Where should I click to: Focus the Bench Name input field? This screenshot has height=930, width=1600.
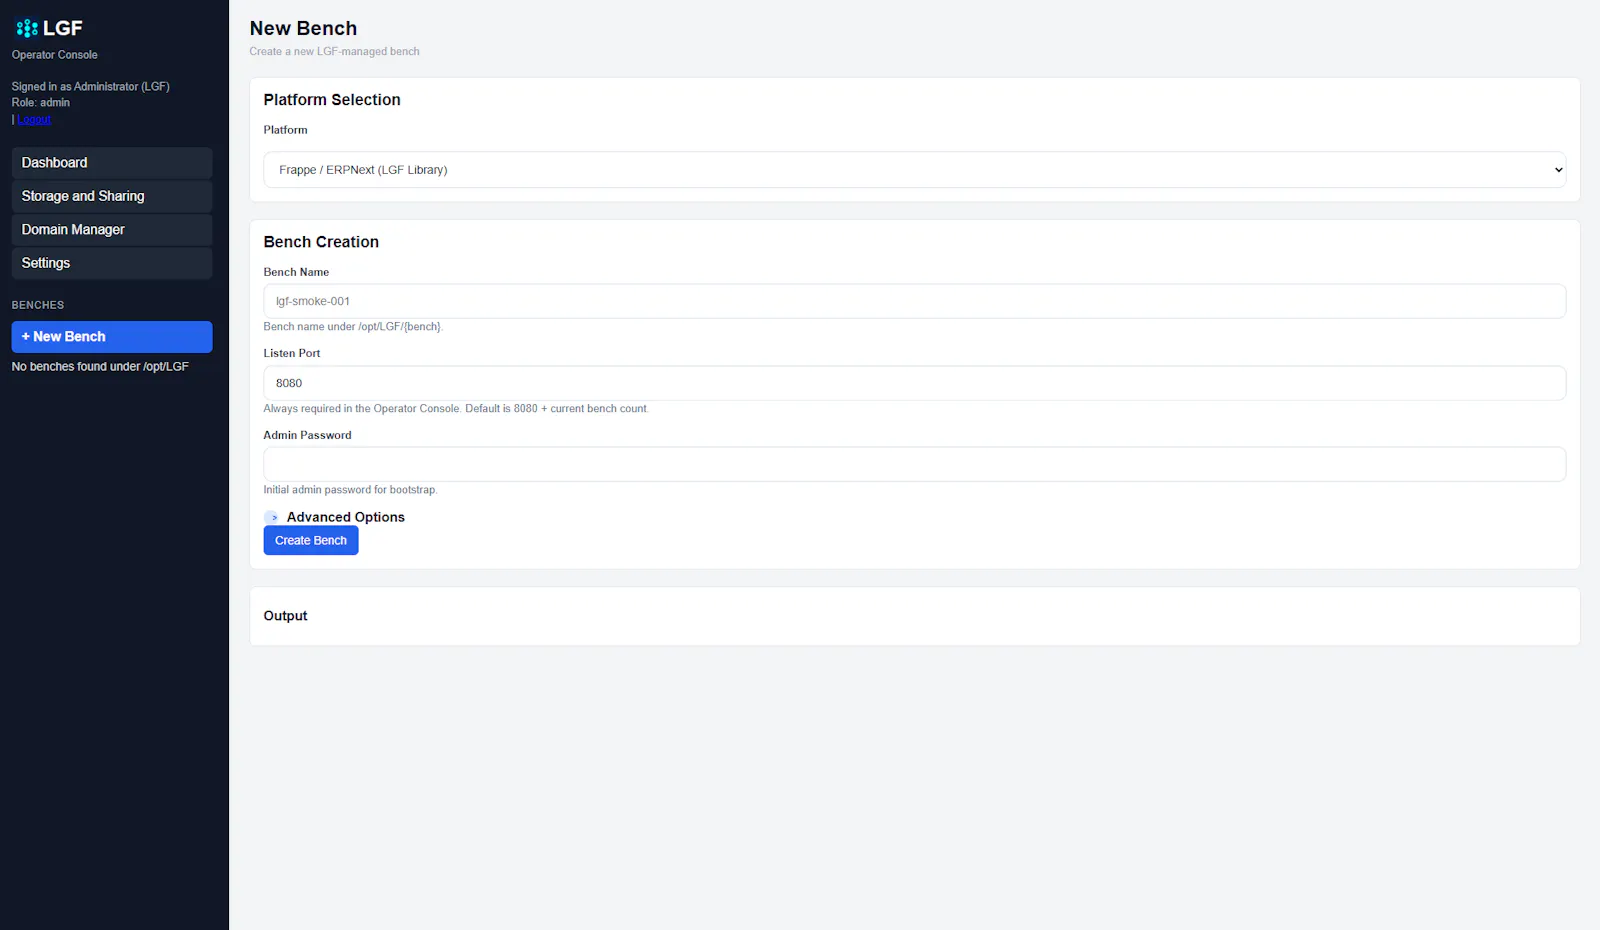tap(914, 301)
